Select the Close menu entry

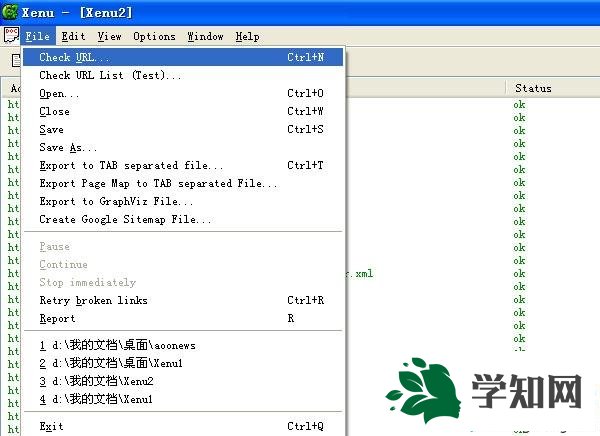click(x=183, y=111)
